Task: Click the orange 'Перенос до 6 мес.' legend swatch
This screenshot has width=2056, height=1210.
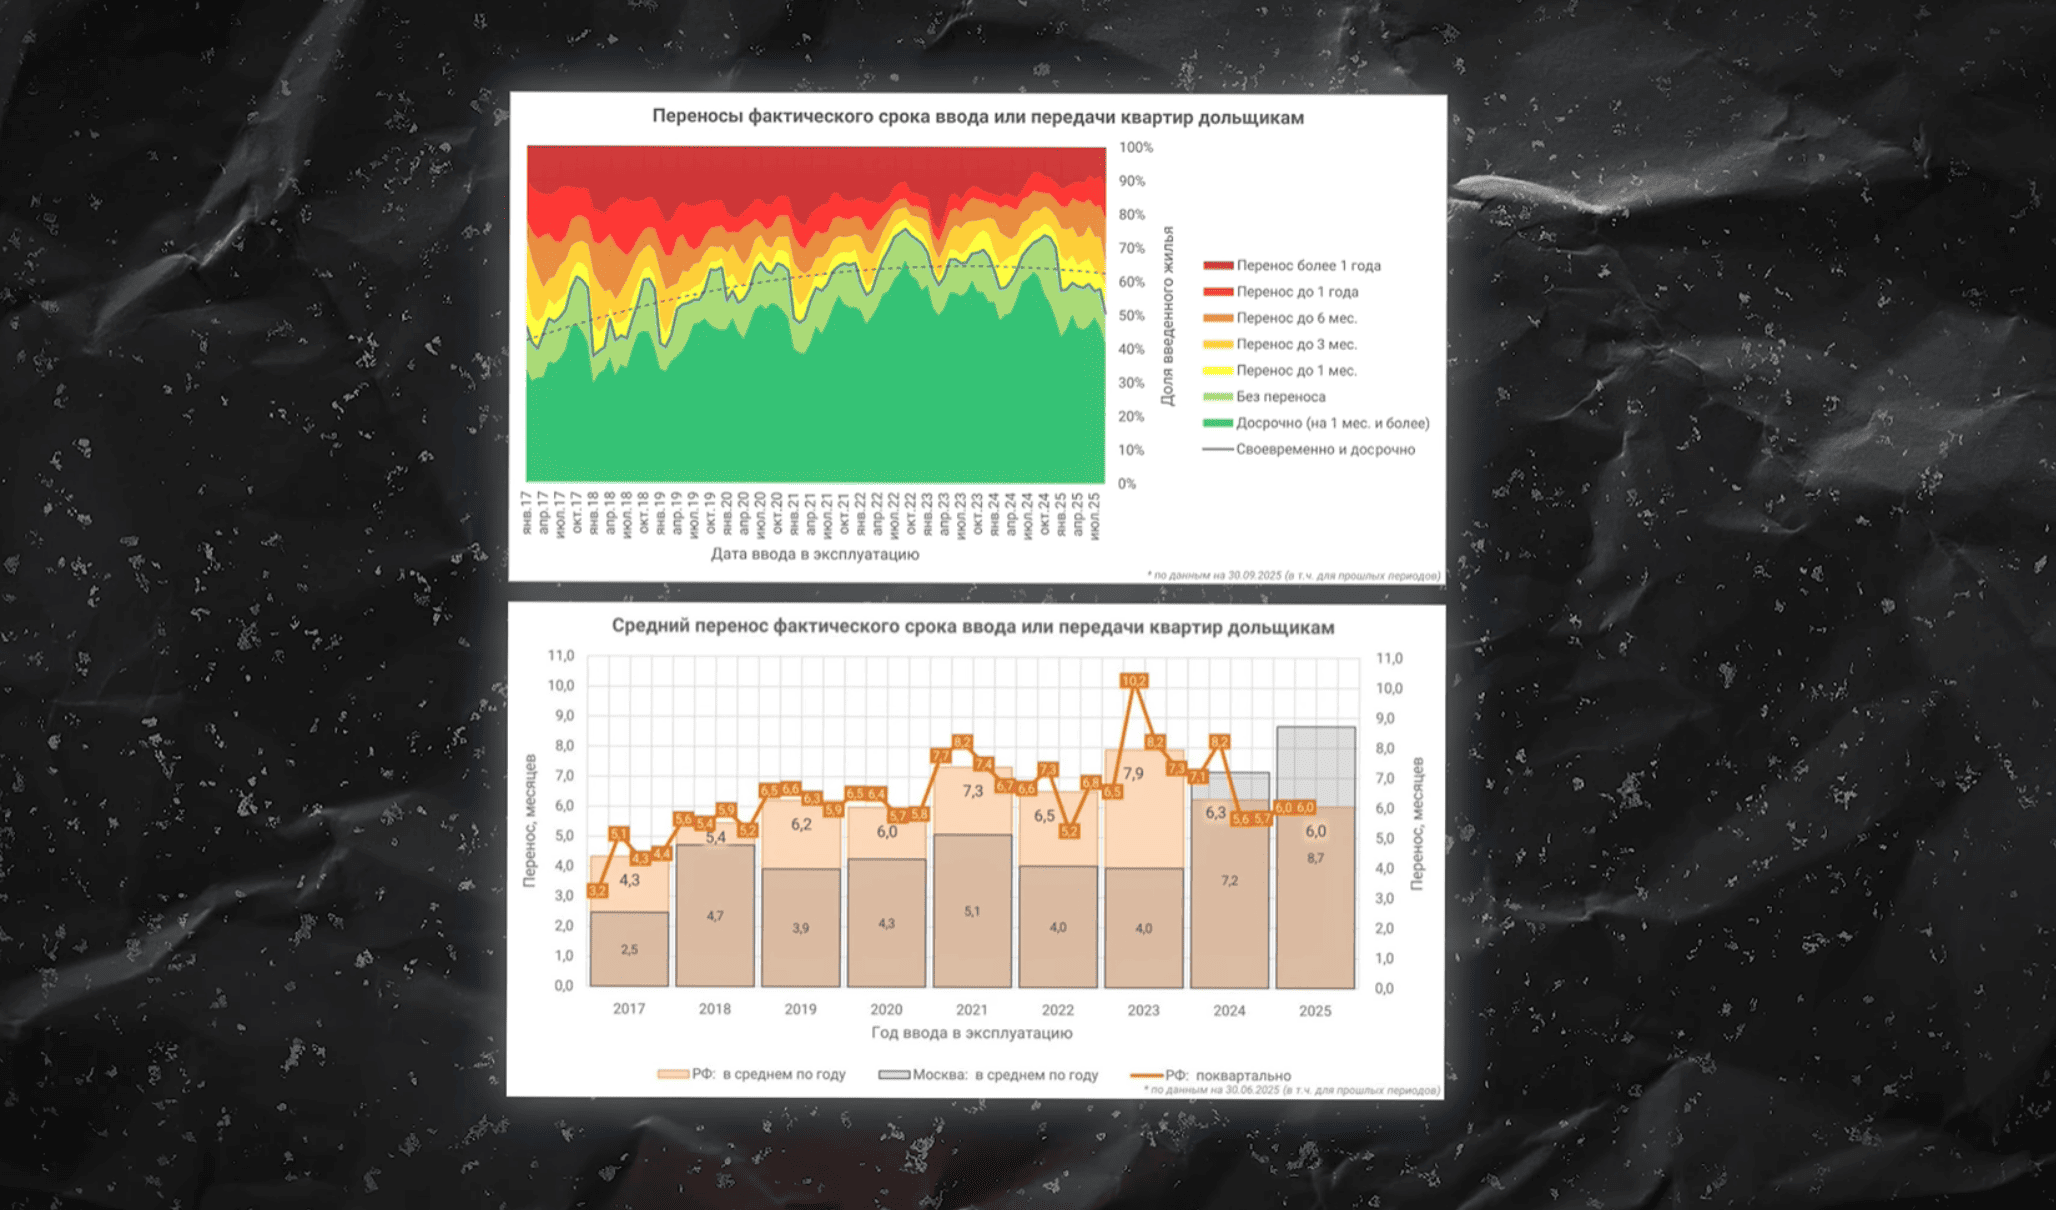Action: tap(1217, 318)
